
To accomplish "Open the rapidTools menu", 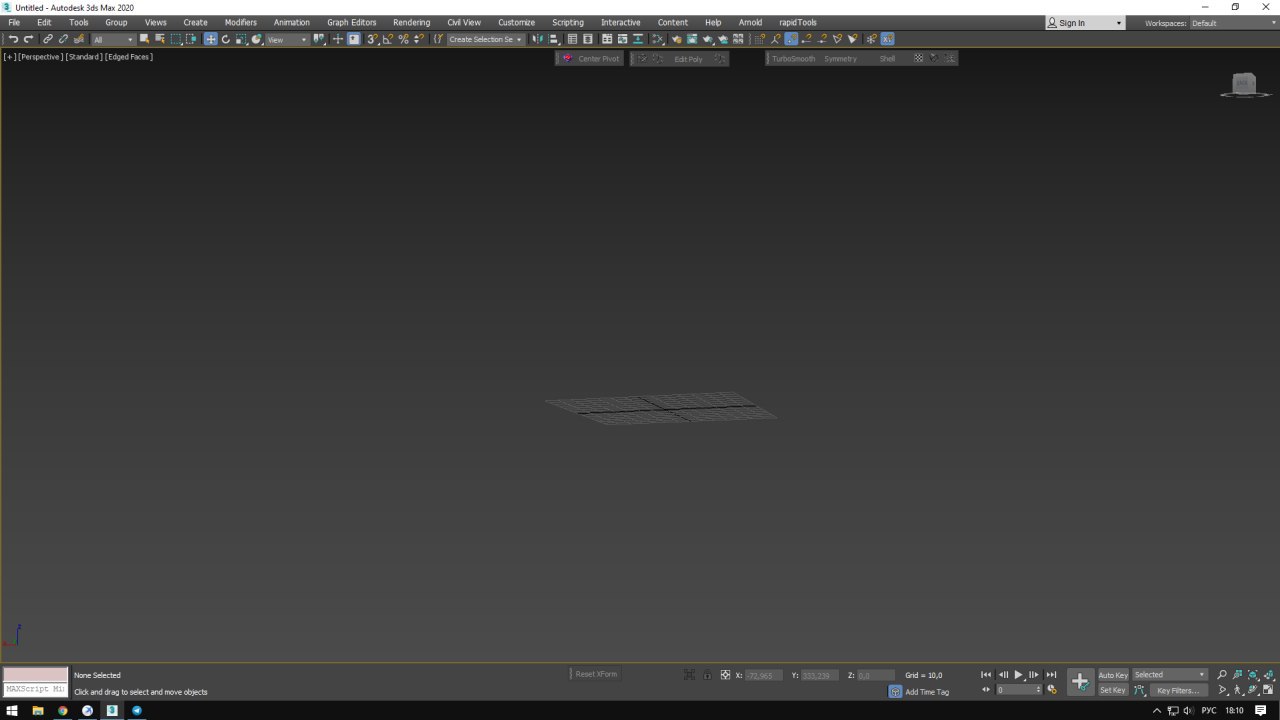I will coord(798,22).
